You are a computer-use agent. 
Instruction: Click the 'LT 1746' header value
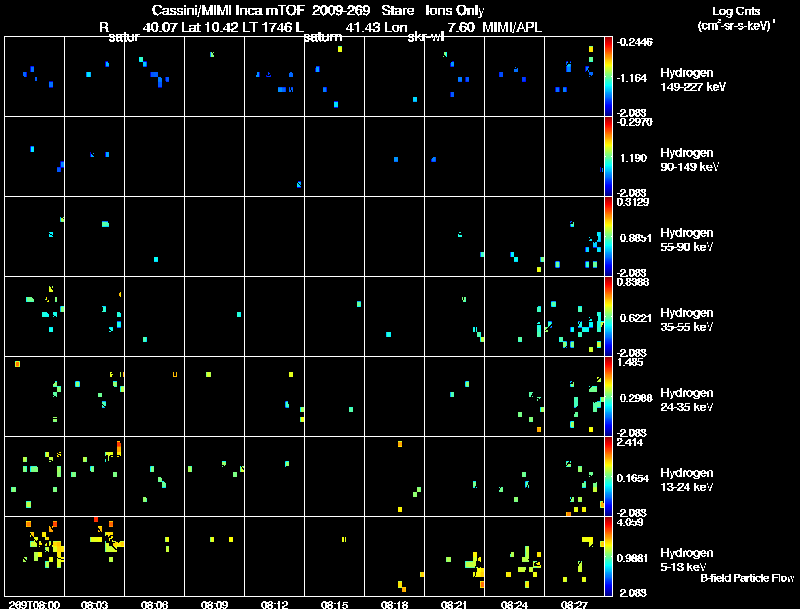(x=268, y=27)
